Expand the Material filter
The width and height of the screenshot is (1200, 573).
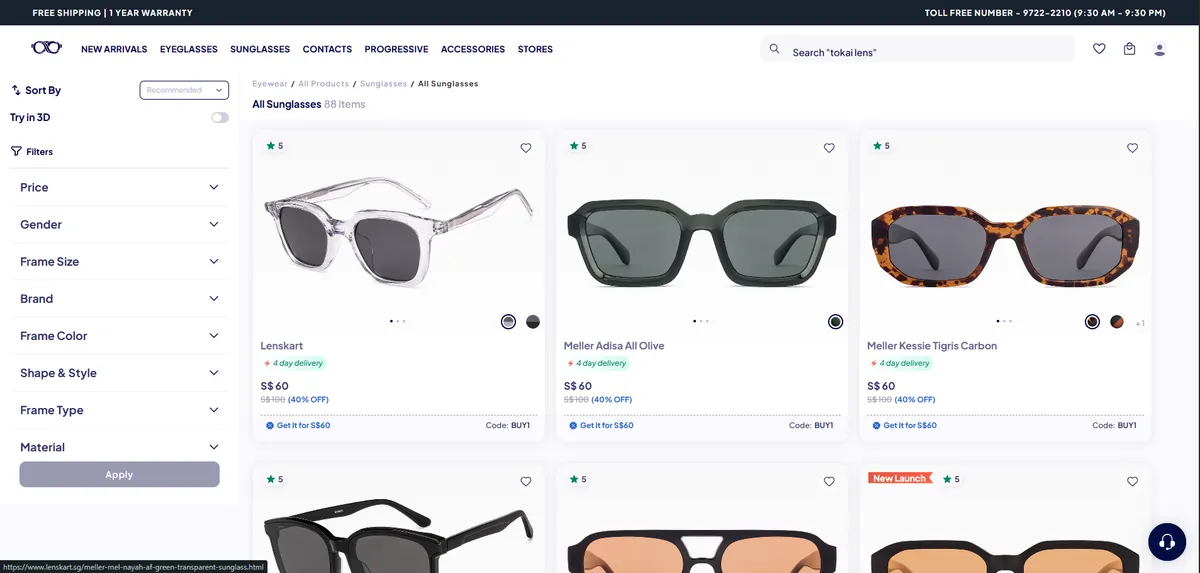click(120, 447)
